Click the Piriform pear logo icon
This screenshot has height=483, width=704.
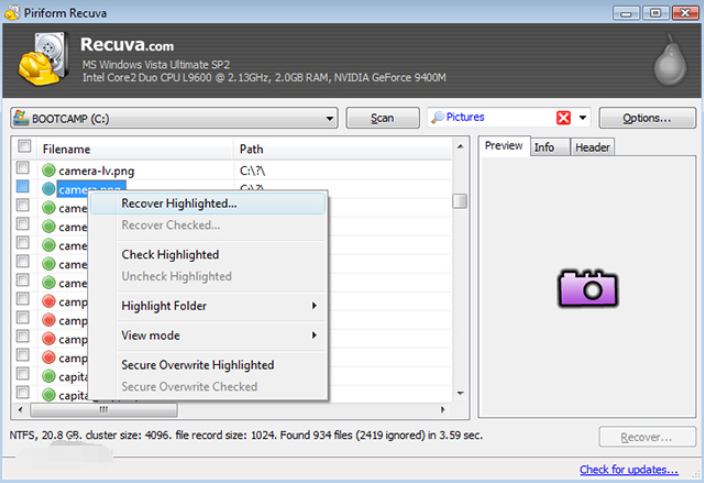(670, 60)
